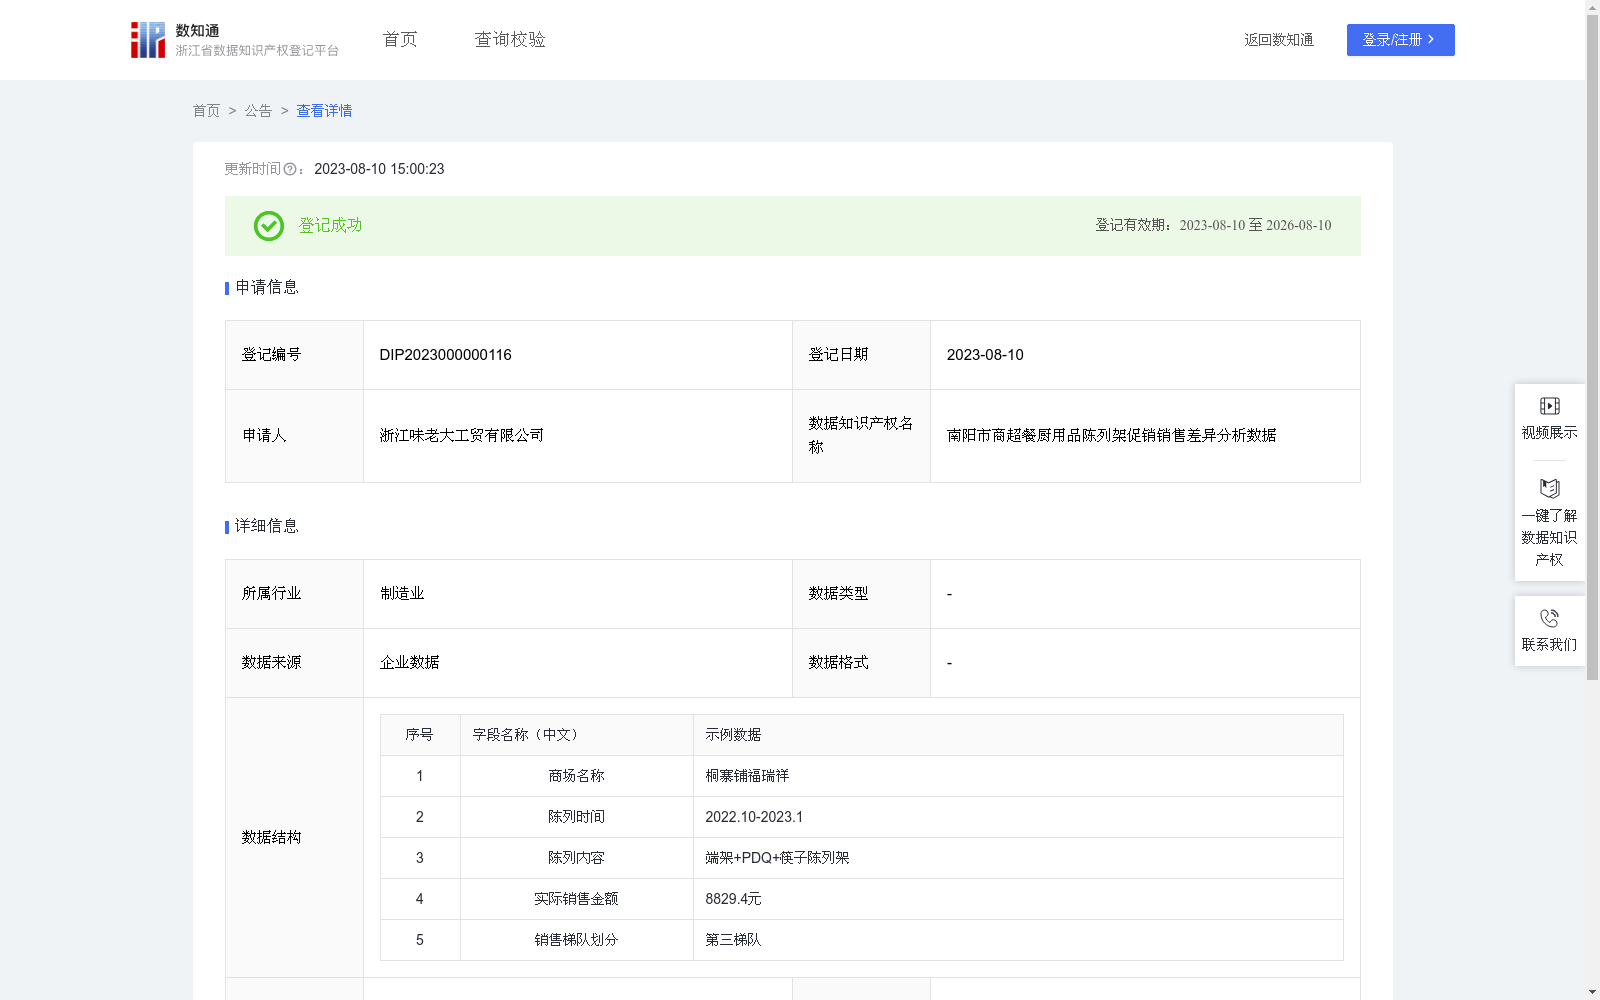
Task: Click the scrollbar down arrow
Action: [x=1592, y=992]
